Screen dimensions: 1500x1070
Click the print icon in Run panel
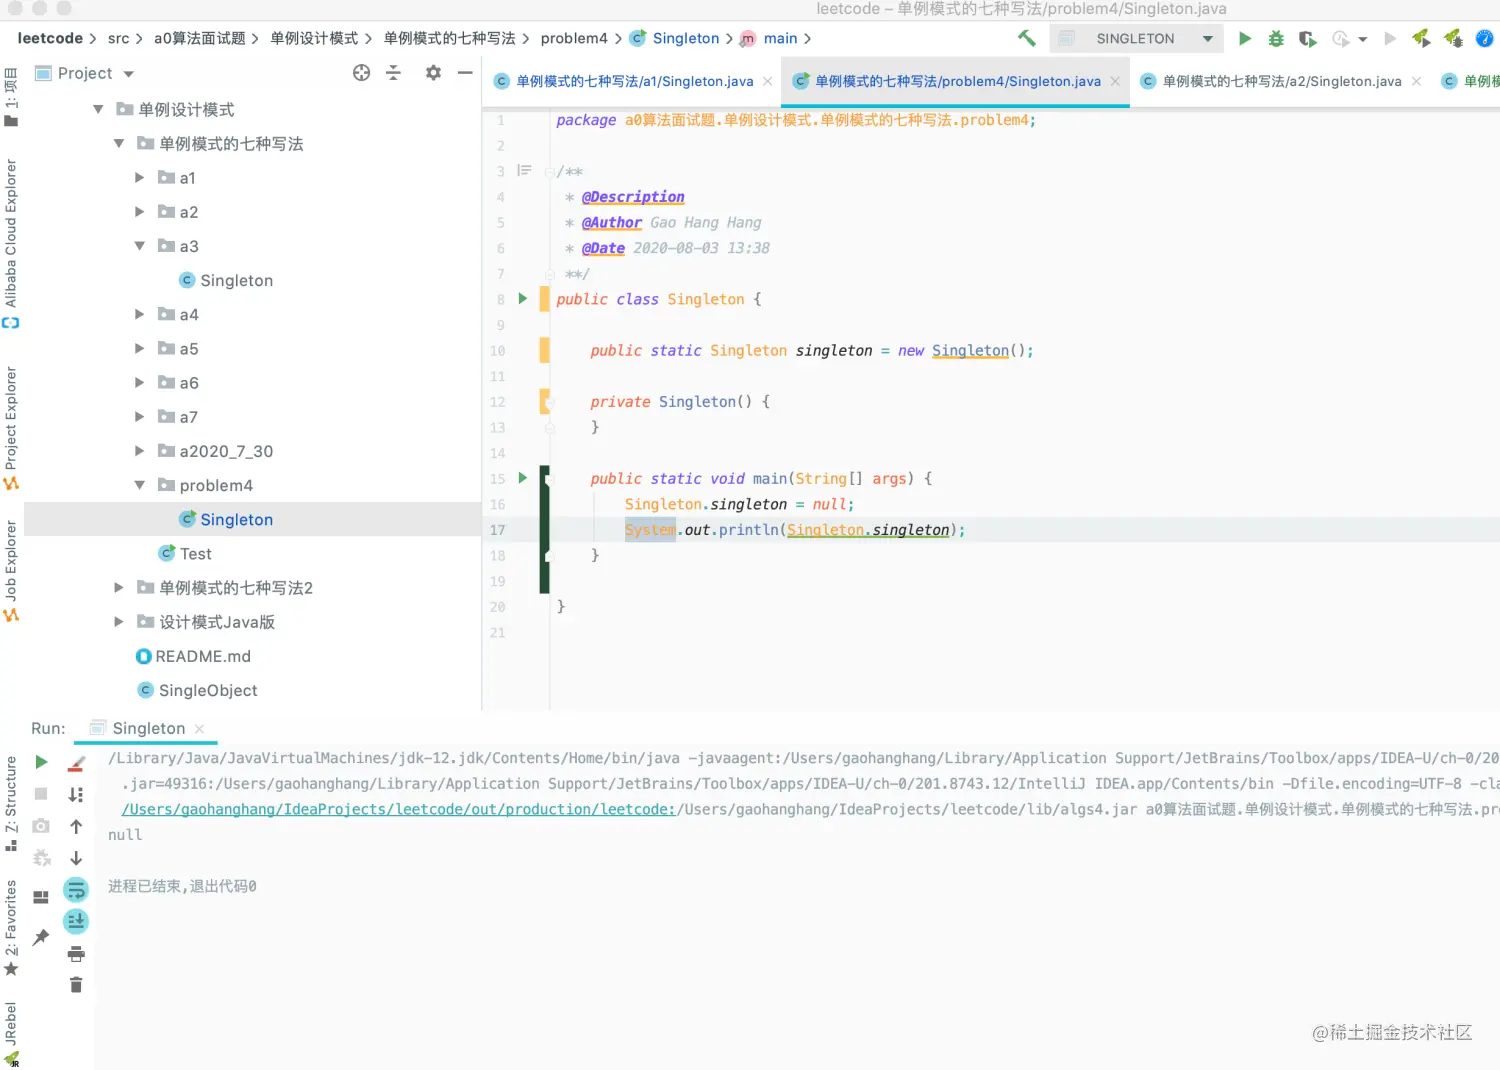(x=76, y=953)
